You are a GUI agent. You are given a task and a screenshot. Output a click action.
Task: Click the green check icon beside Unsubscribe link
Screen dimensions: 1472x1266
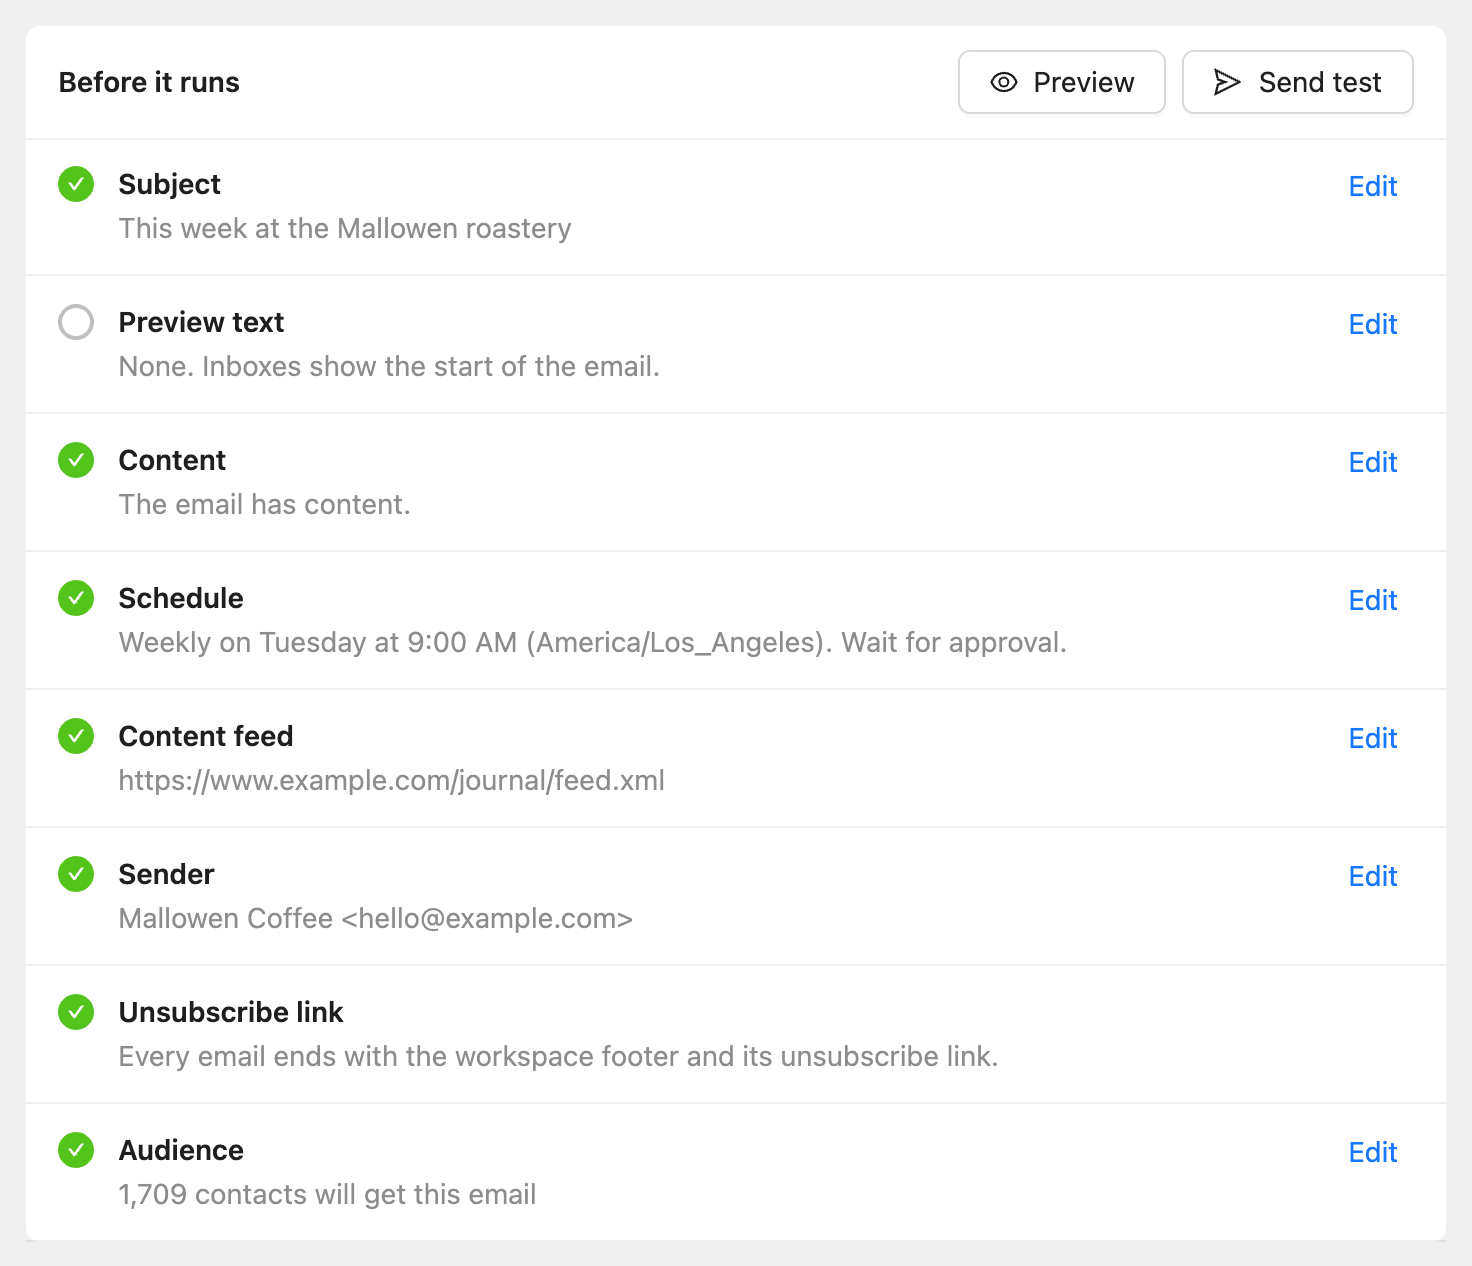pyautogui.click(x=76, y=1012)
